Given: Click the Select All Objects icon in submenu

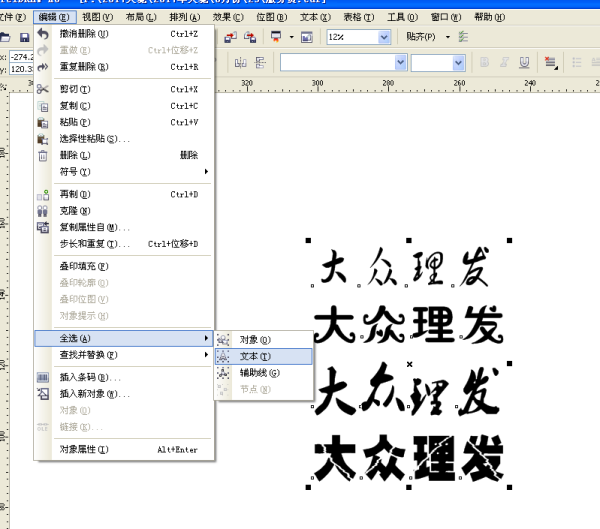Looking at the screenshot, I should coord(223,340).
